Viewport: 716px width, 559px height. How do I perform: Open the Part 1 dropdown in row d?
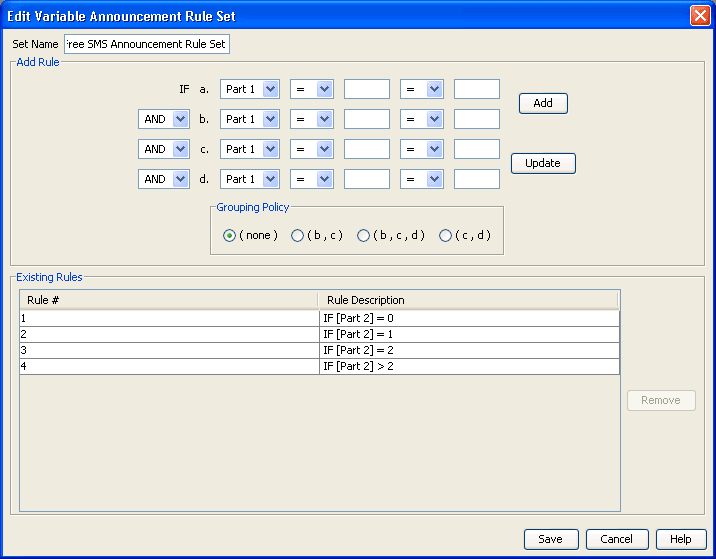pyautogui.click(x=250, y=179)
